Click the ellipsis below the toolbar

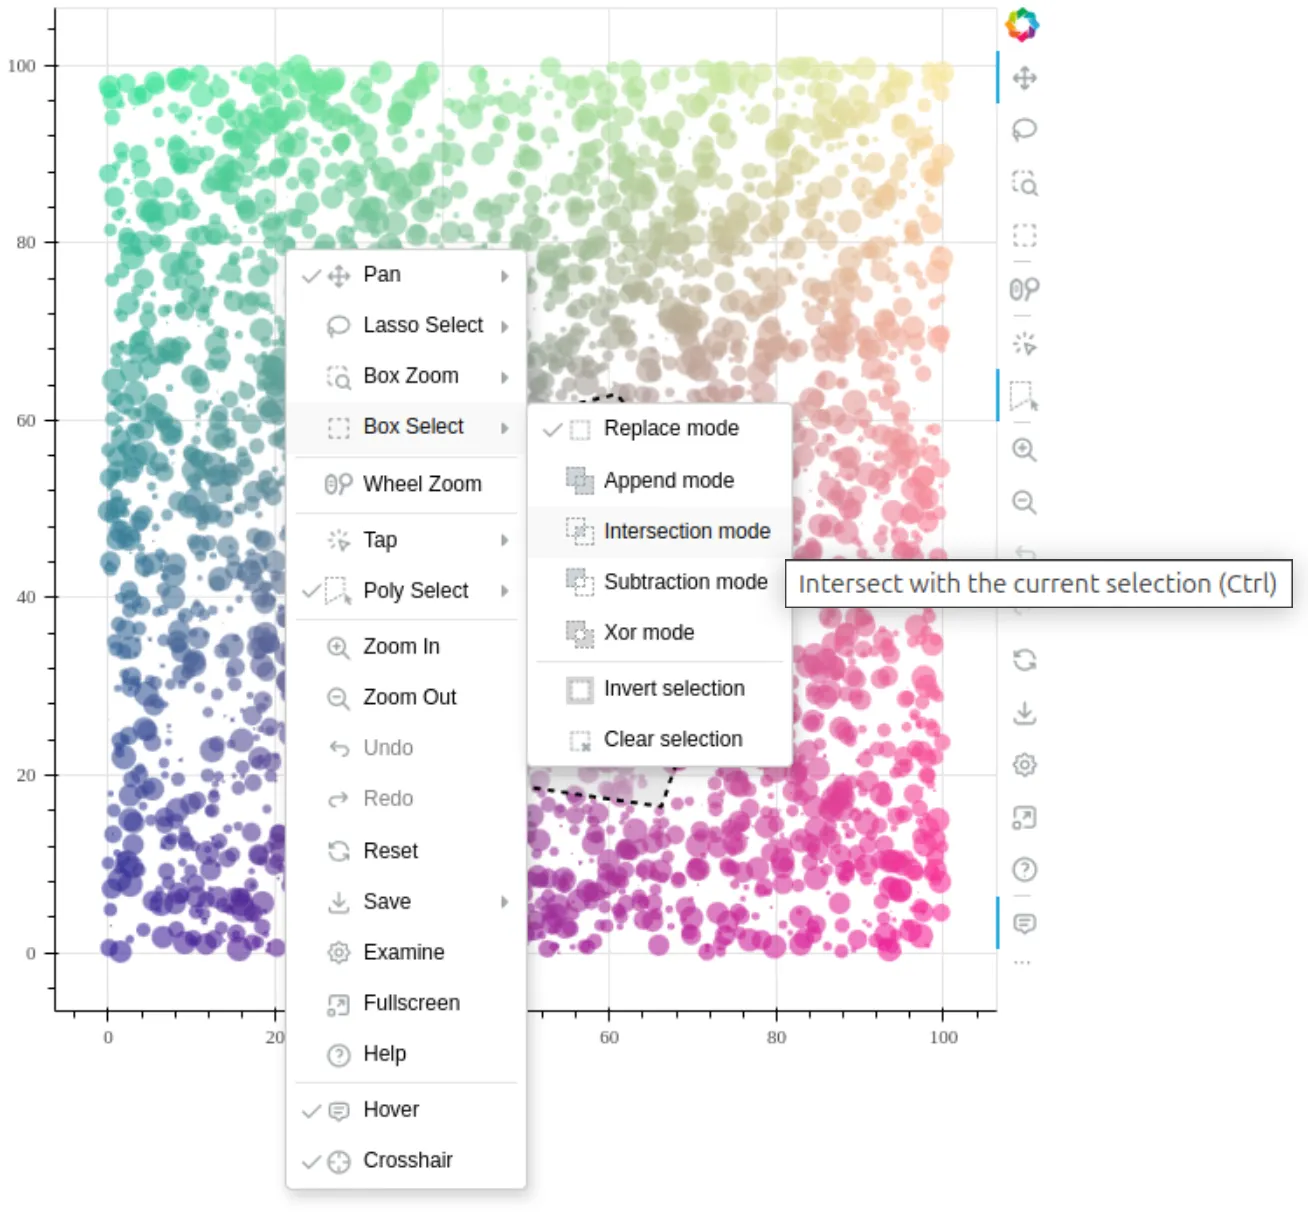point(1022,961)
